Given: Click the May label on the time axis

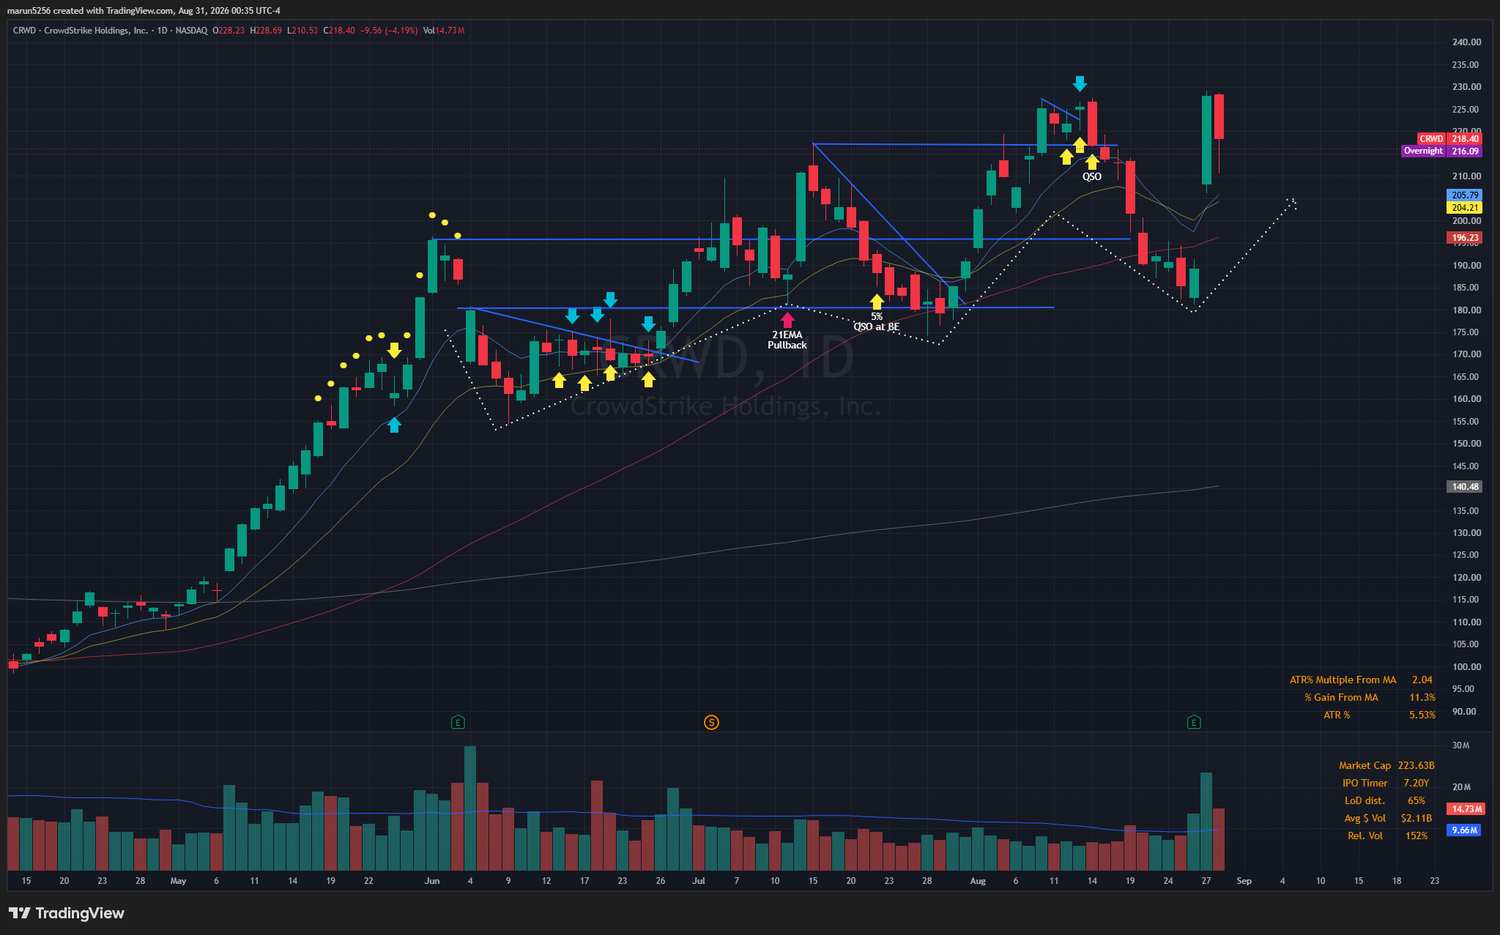Looking at the screenshot, I should [179, 881].
